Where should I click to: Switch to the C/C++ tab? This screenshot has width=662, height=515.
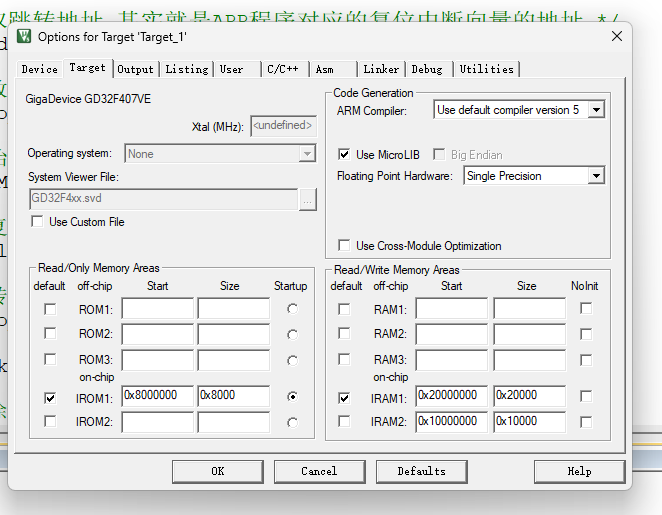coord(283,69)
